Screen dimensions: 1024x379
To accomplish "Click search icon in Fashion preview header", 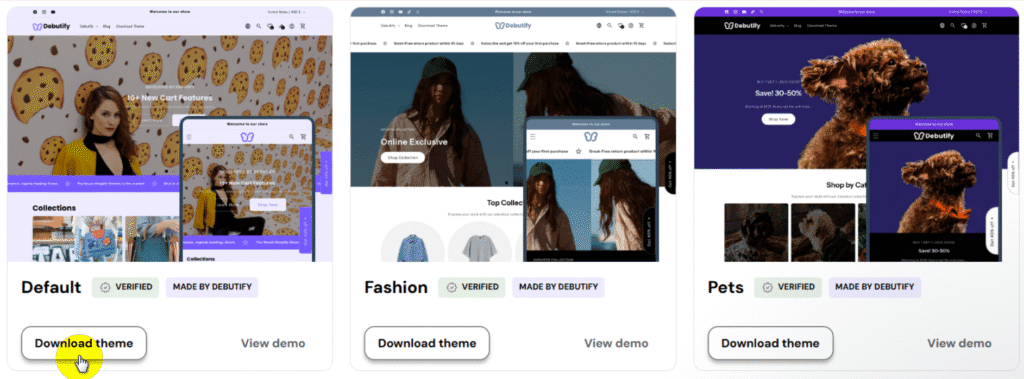I will (609, 25).
